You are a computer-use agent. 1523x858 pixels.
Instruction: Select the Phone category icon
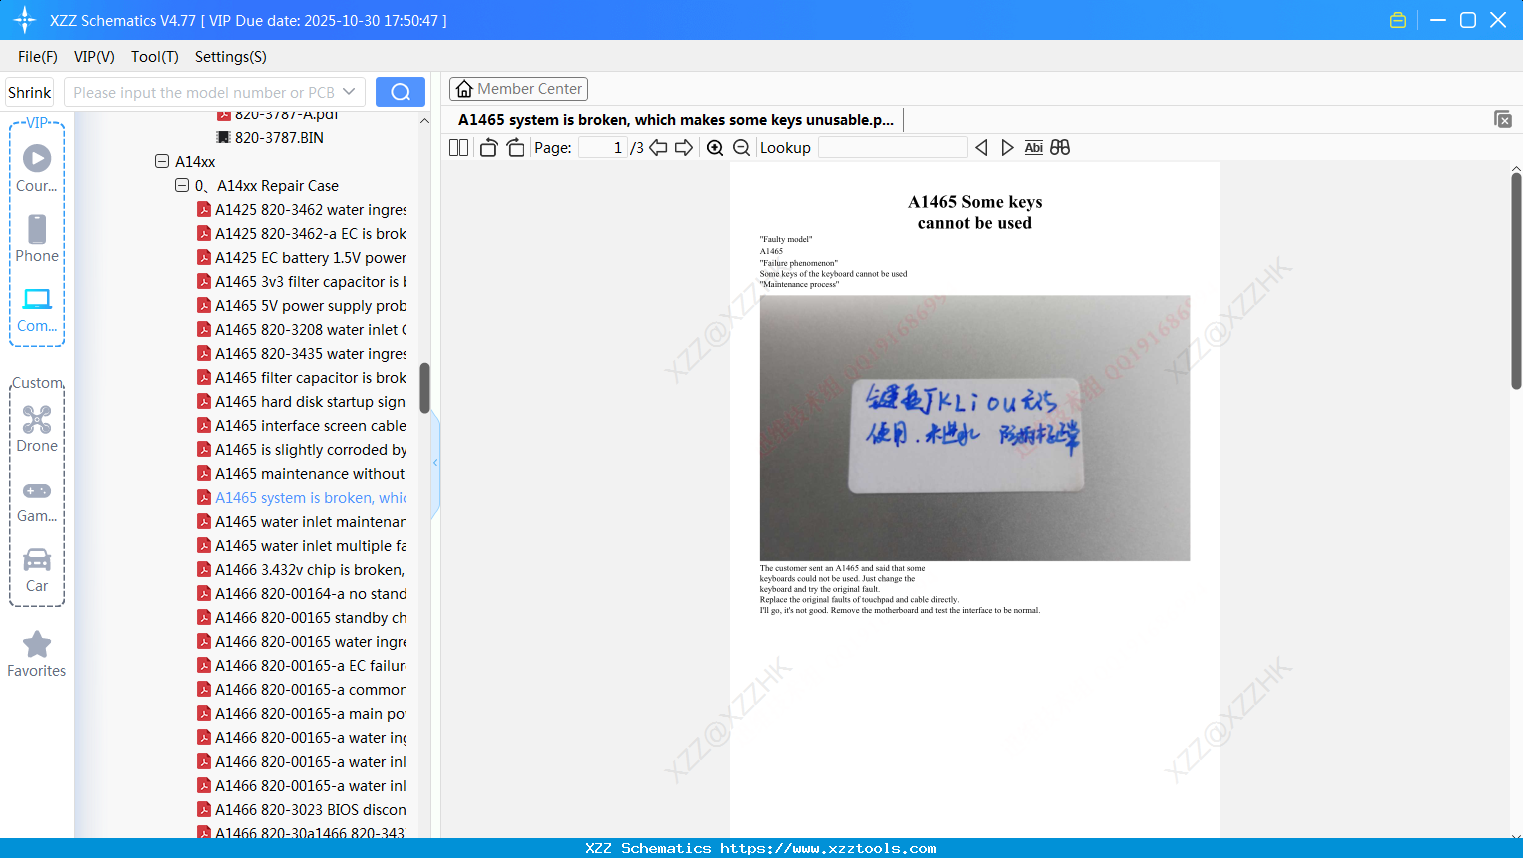(x=37, y=239)
